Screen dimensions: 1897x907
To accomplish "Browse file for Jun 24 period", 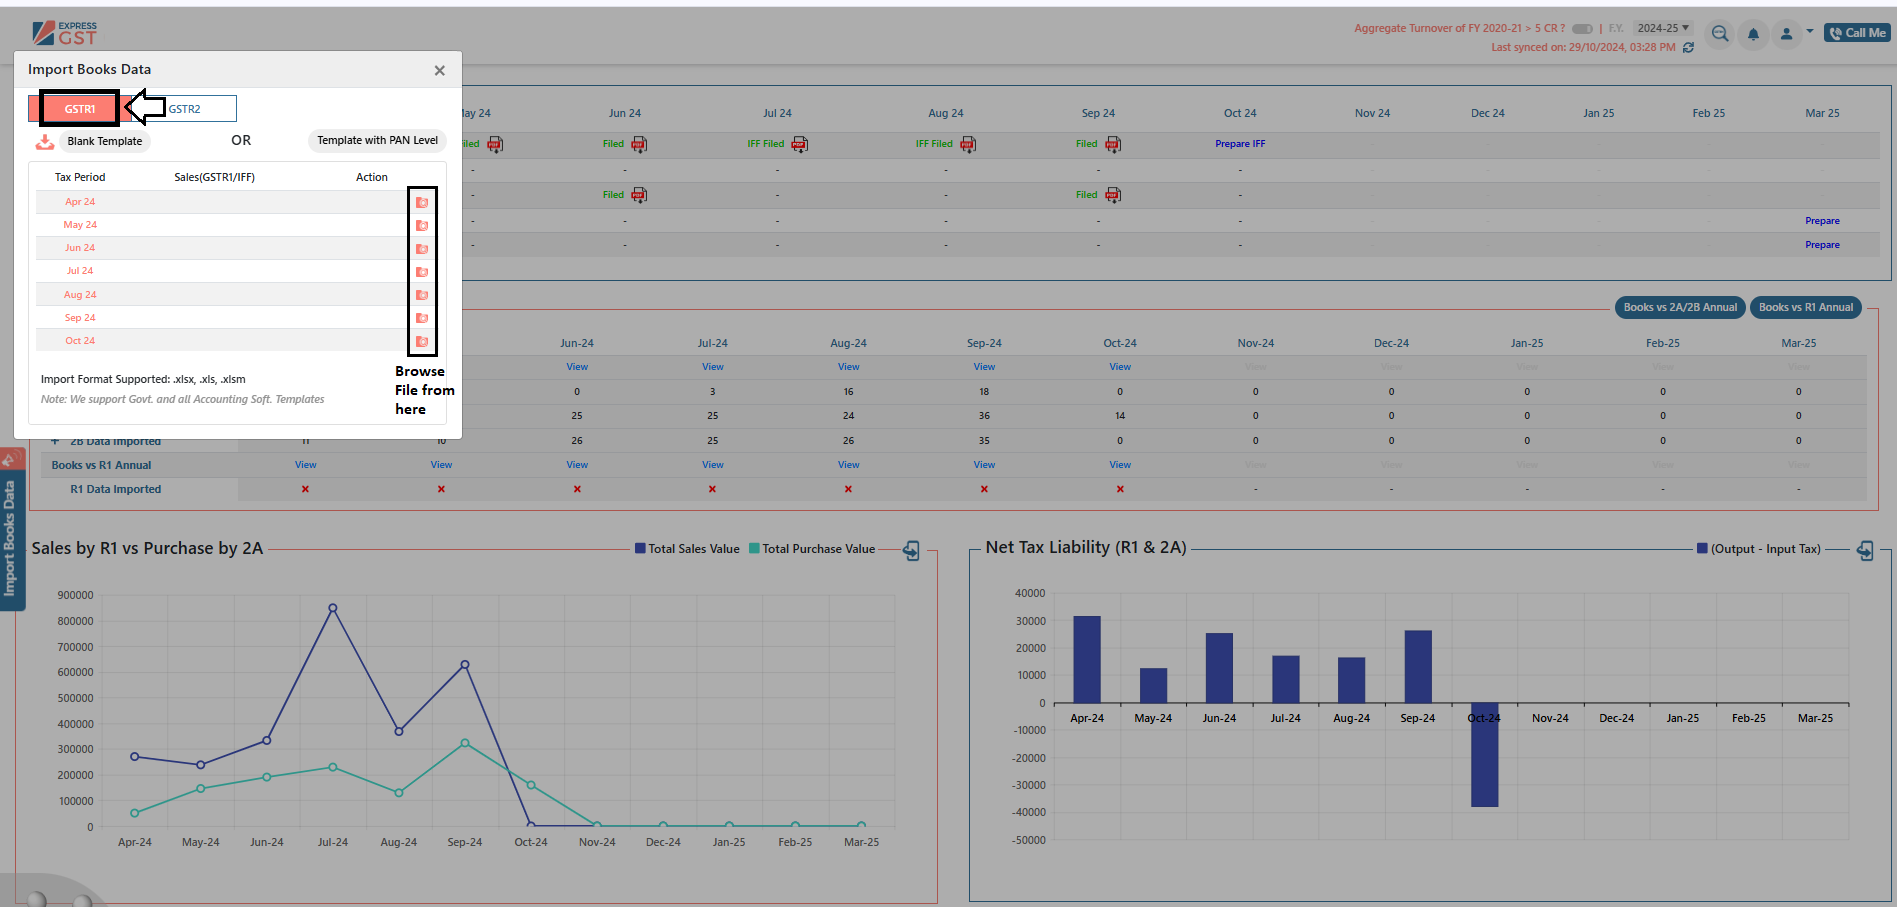I will click(422, 248).
